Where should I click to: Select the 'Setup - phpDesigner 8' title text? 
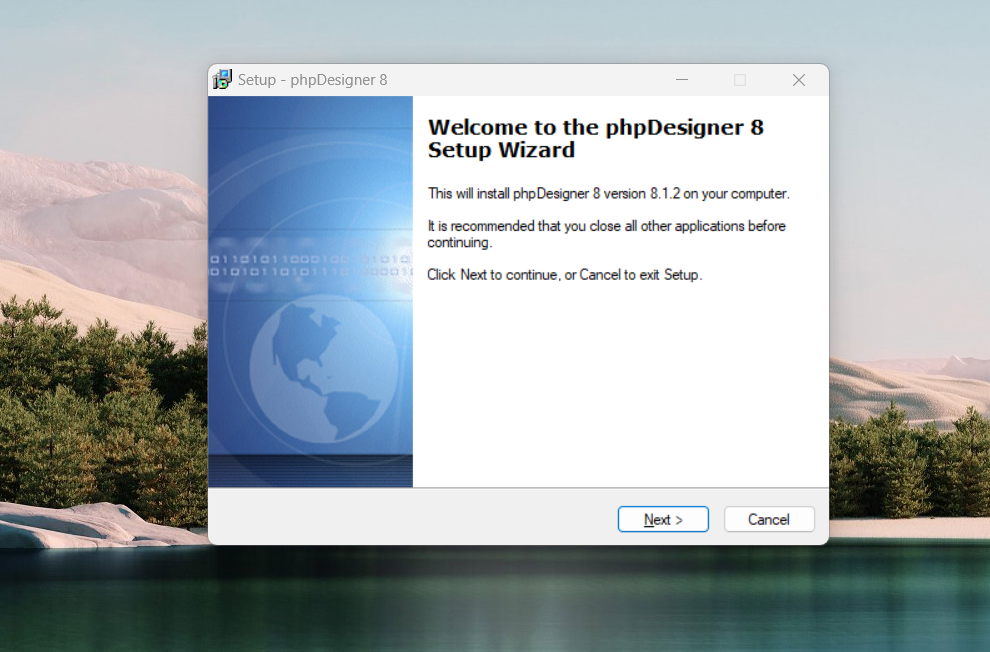[313, 80]
